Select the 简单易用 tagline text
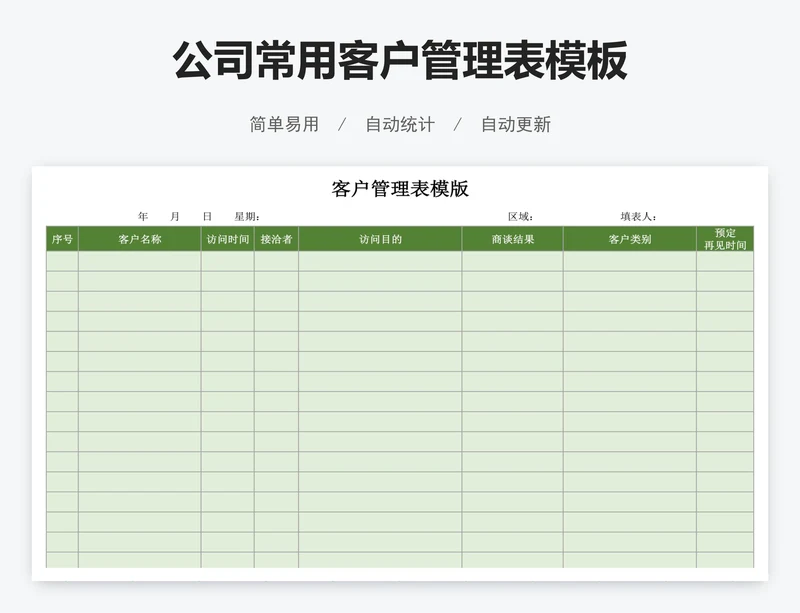The image size is (800, 613). 284,125
